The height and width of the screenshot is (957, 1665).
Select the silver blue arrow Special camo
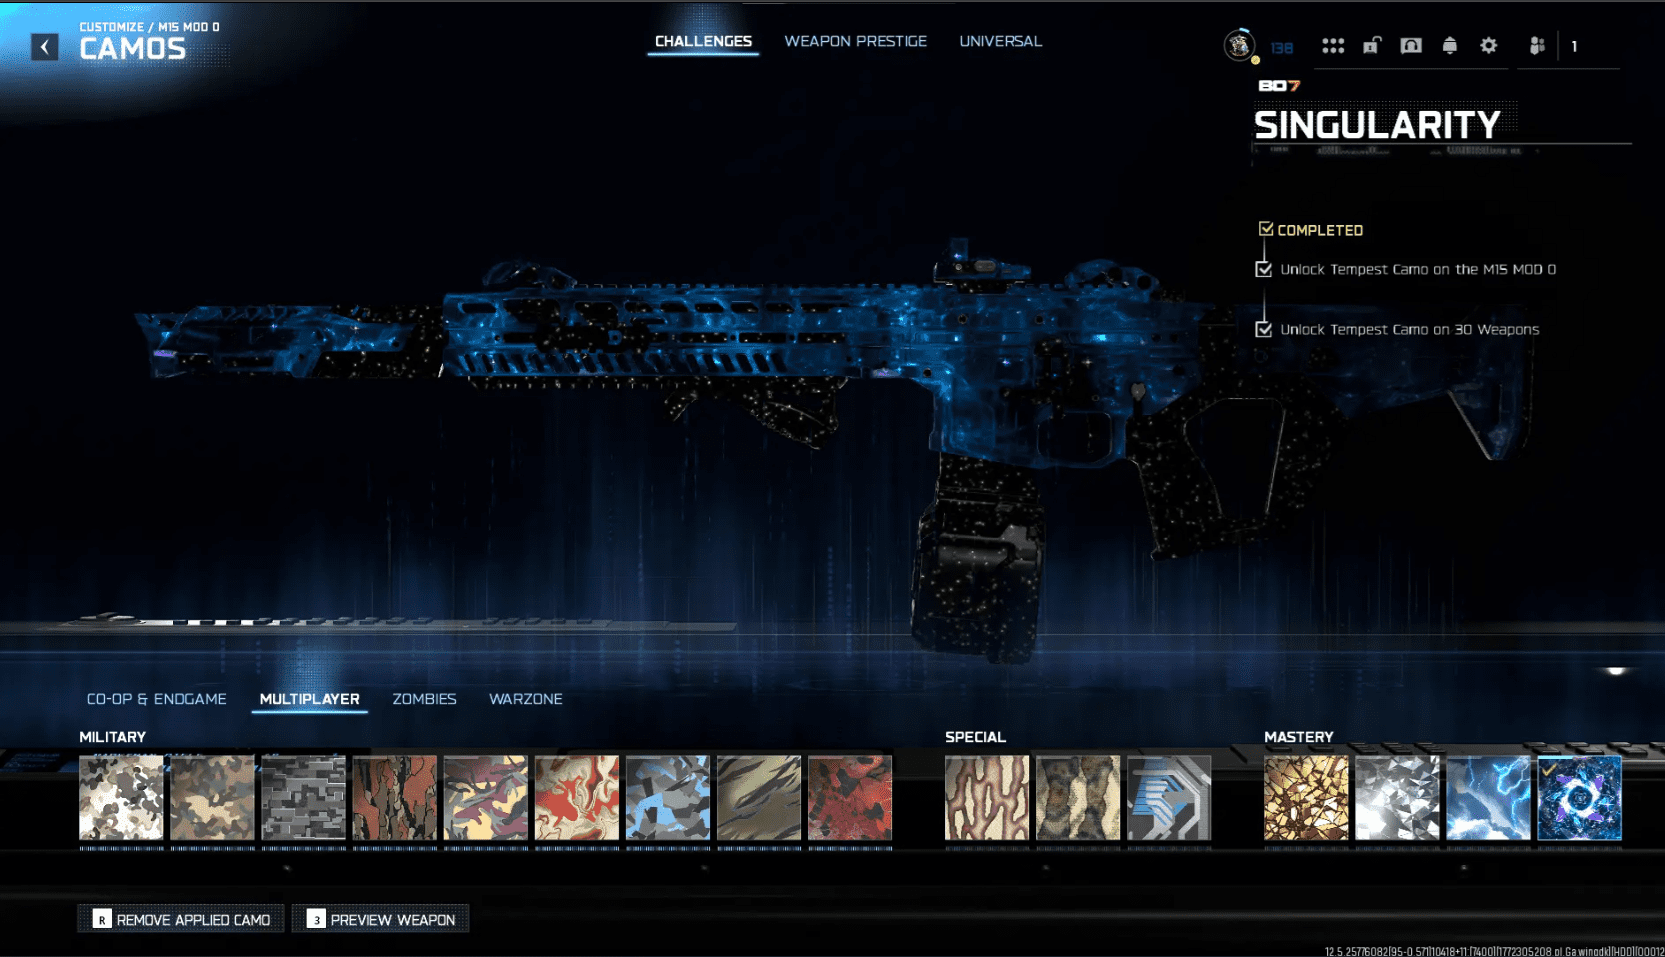pyautogui.click(x=1169, y=797)
